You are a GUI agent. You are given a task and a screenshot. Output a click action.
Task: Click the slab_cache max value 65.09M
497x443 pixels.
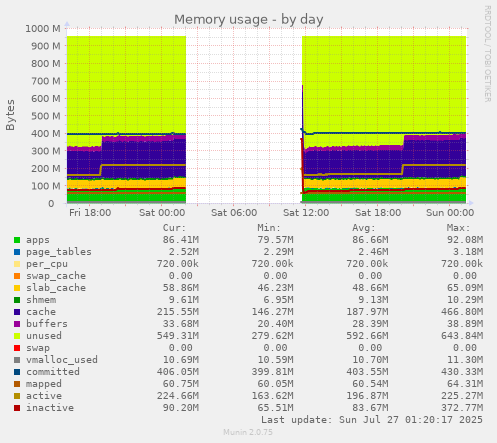click(465, 288)
